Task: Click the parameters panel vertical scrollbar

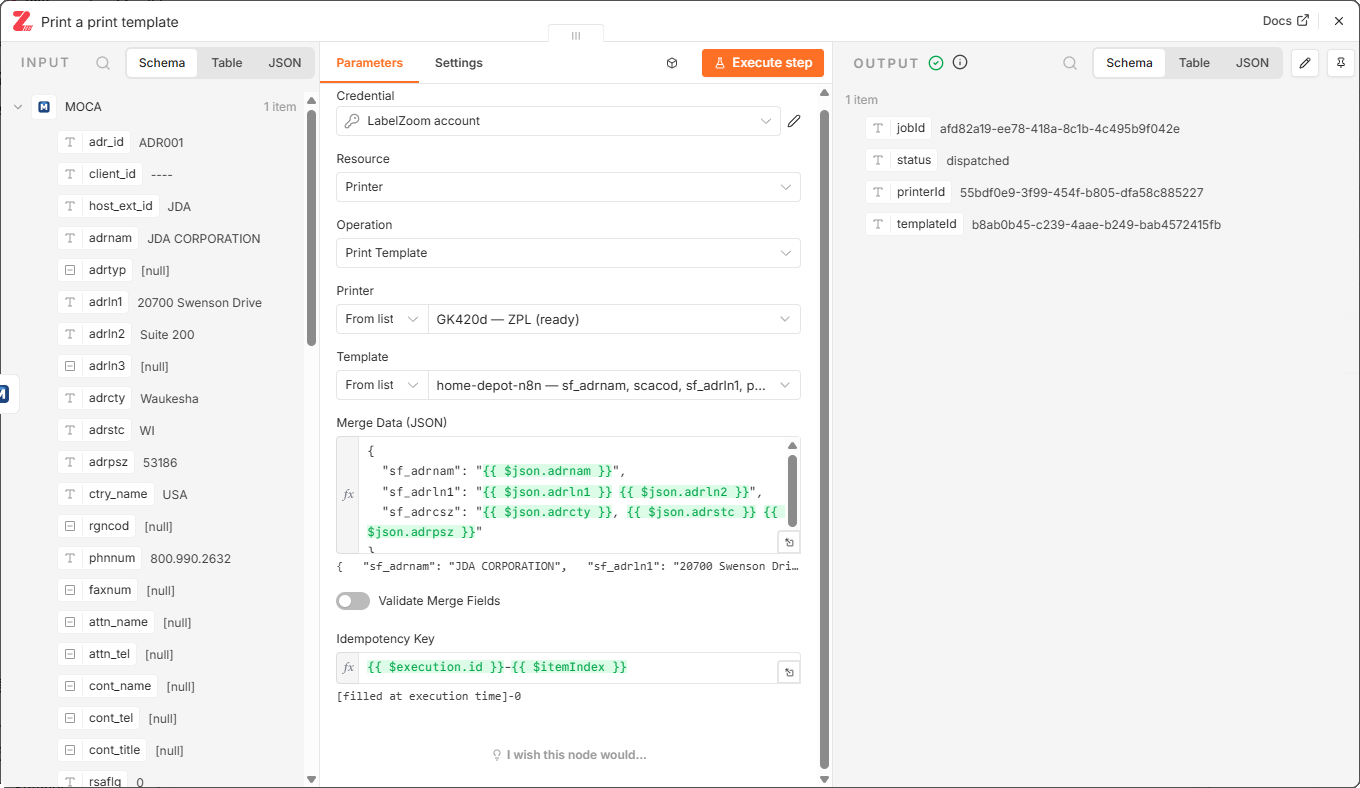Action: click(825, 438)
